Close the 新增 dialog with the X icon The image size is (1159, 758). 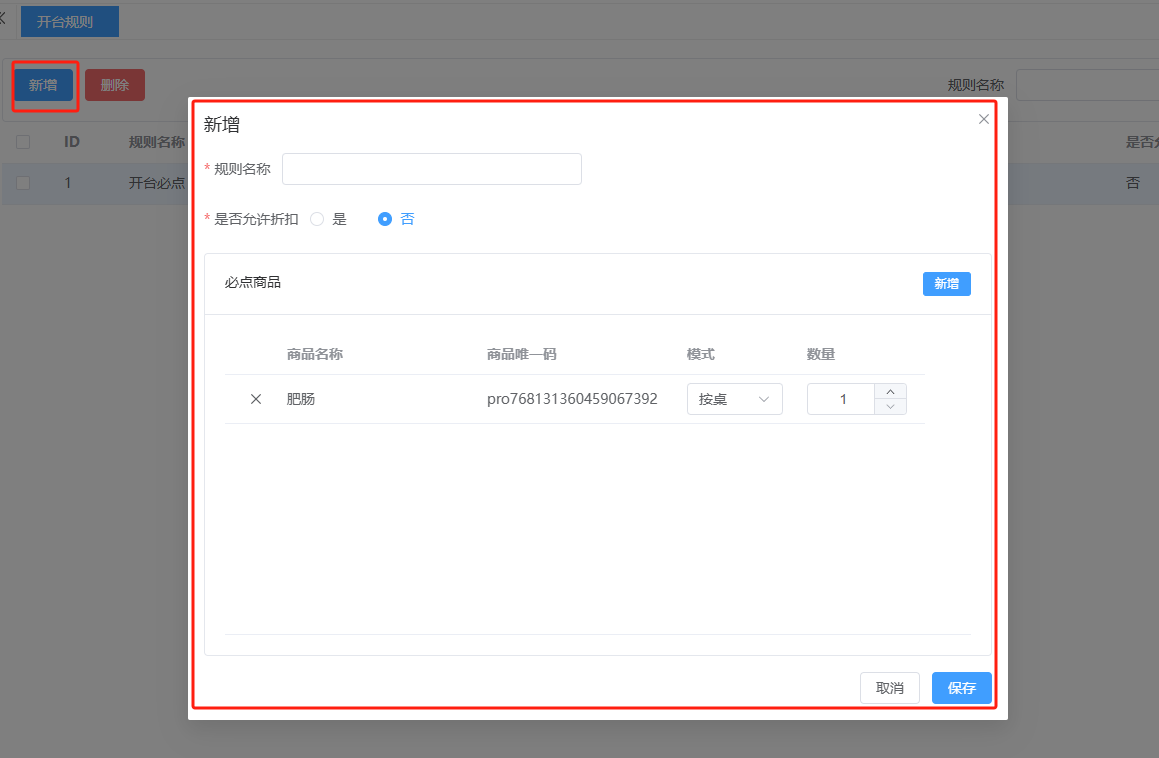pyautogui.click(x=983, y=119)
